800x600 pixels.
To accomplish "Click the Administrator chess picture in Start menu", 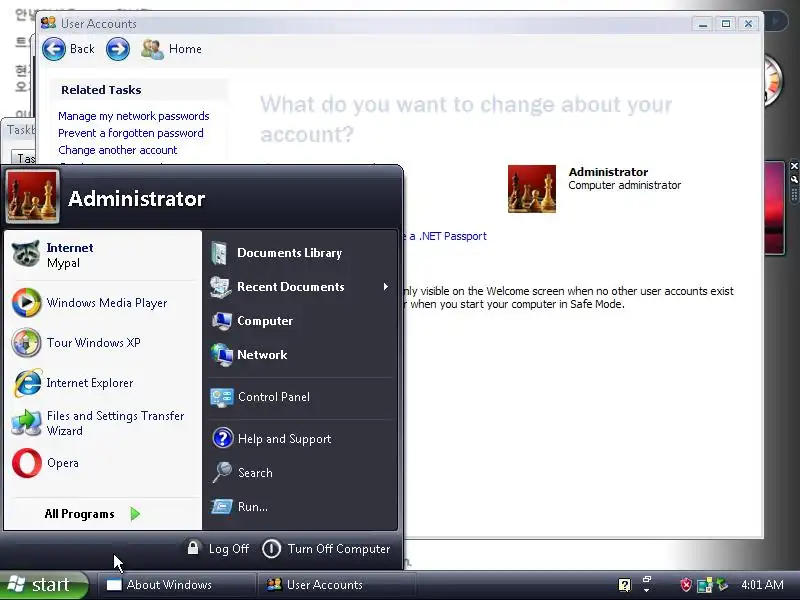I will click(x=32, y=197).
